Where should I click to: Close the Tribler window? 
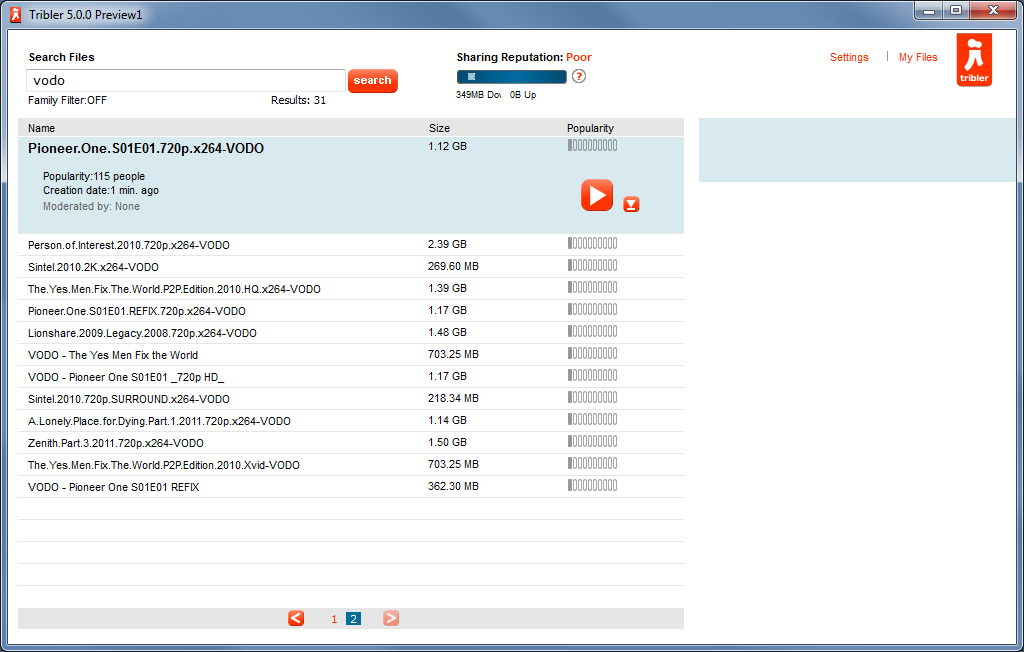993,11
